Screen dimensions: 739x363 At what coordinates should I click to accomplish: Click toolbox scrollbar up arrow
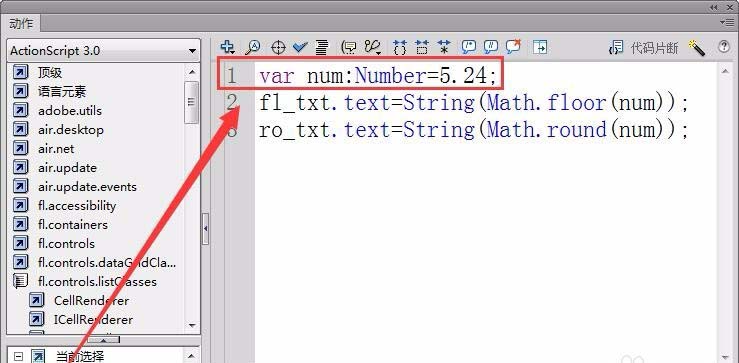point(192,72)
